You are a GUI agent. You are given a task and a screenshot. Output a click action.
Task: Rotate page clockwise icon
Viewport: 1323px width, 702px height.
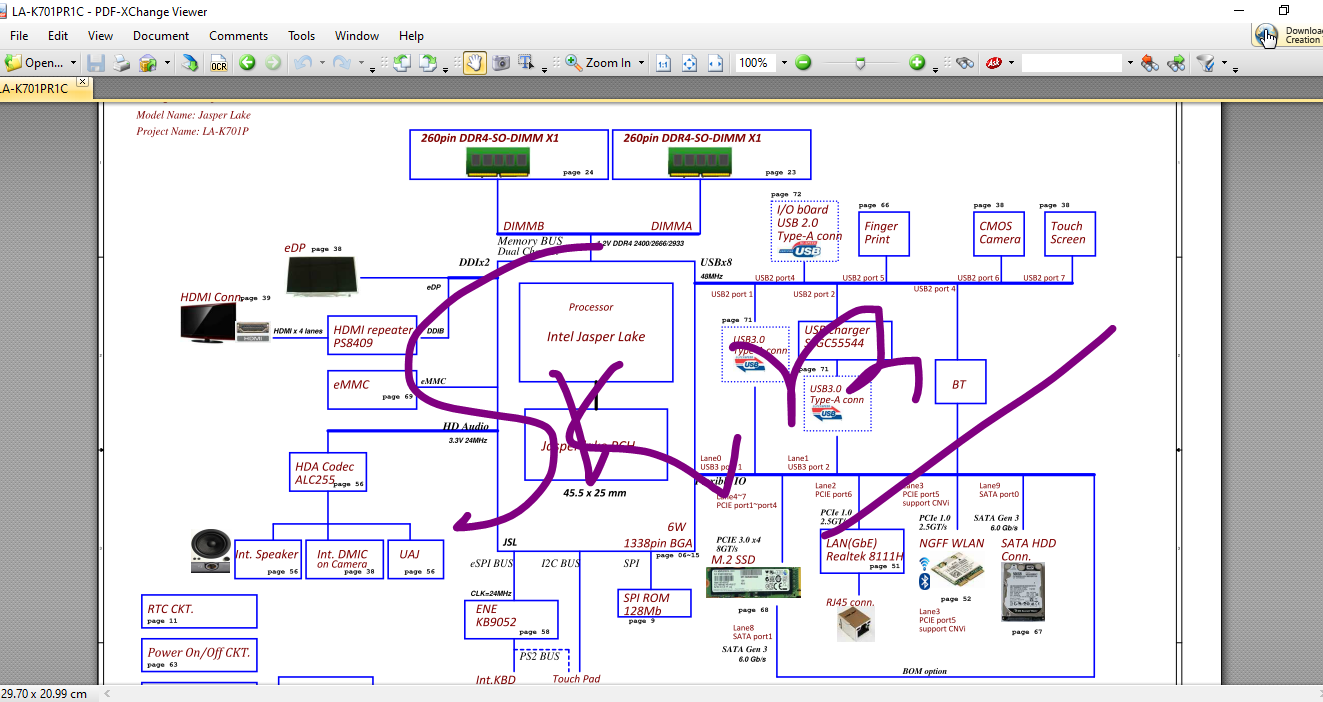[428, 62]
